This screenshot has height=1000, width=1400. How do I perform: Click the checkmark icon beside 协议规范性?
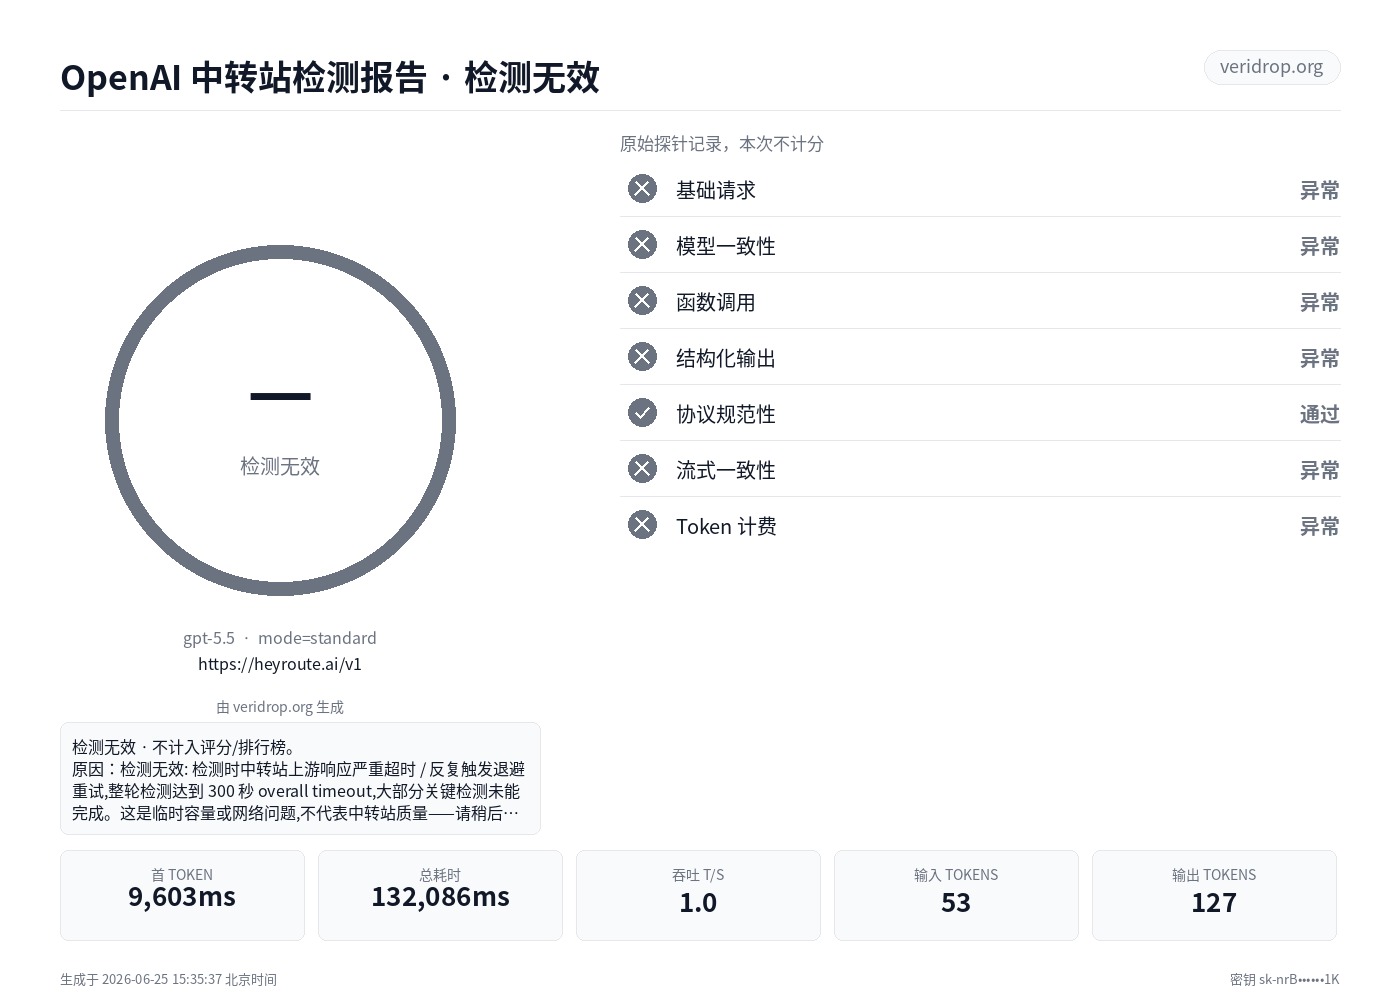(x=642, y=413)
